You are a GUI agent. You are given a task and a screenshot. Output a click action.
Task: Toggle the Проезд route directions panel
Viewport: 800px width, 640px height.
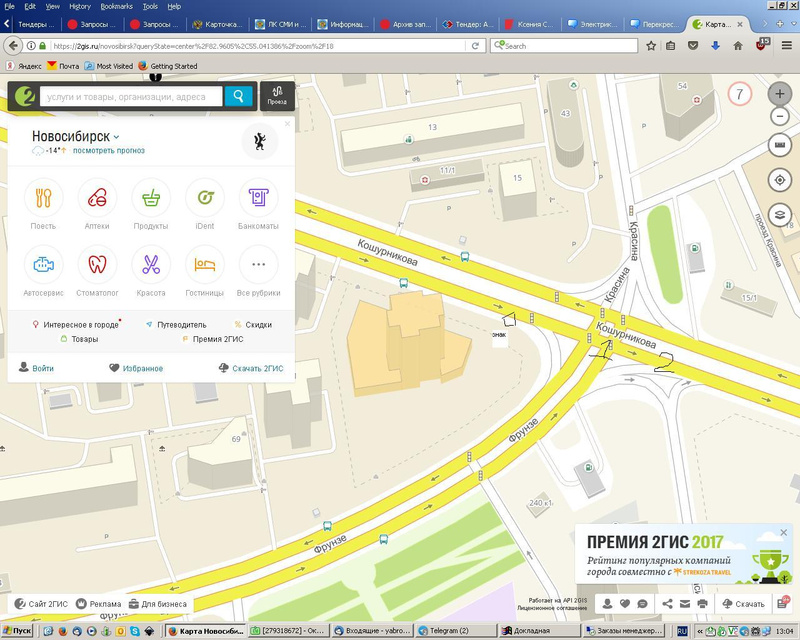pos(277,96)
